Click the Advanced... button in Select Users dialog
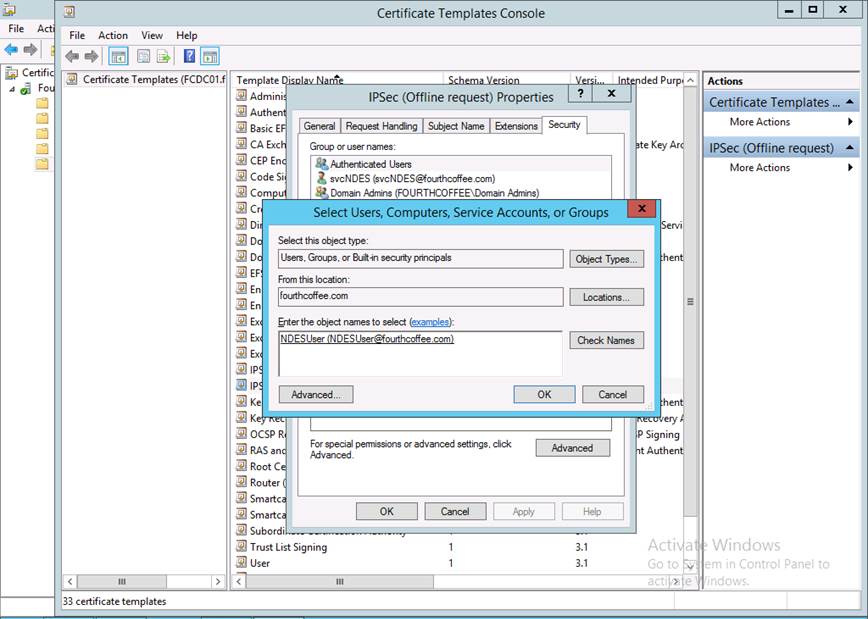Screen dimensions: 868x619 (316, 395)
